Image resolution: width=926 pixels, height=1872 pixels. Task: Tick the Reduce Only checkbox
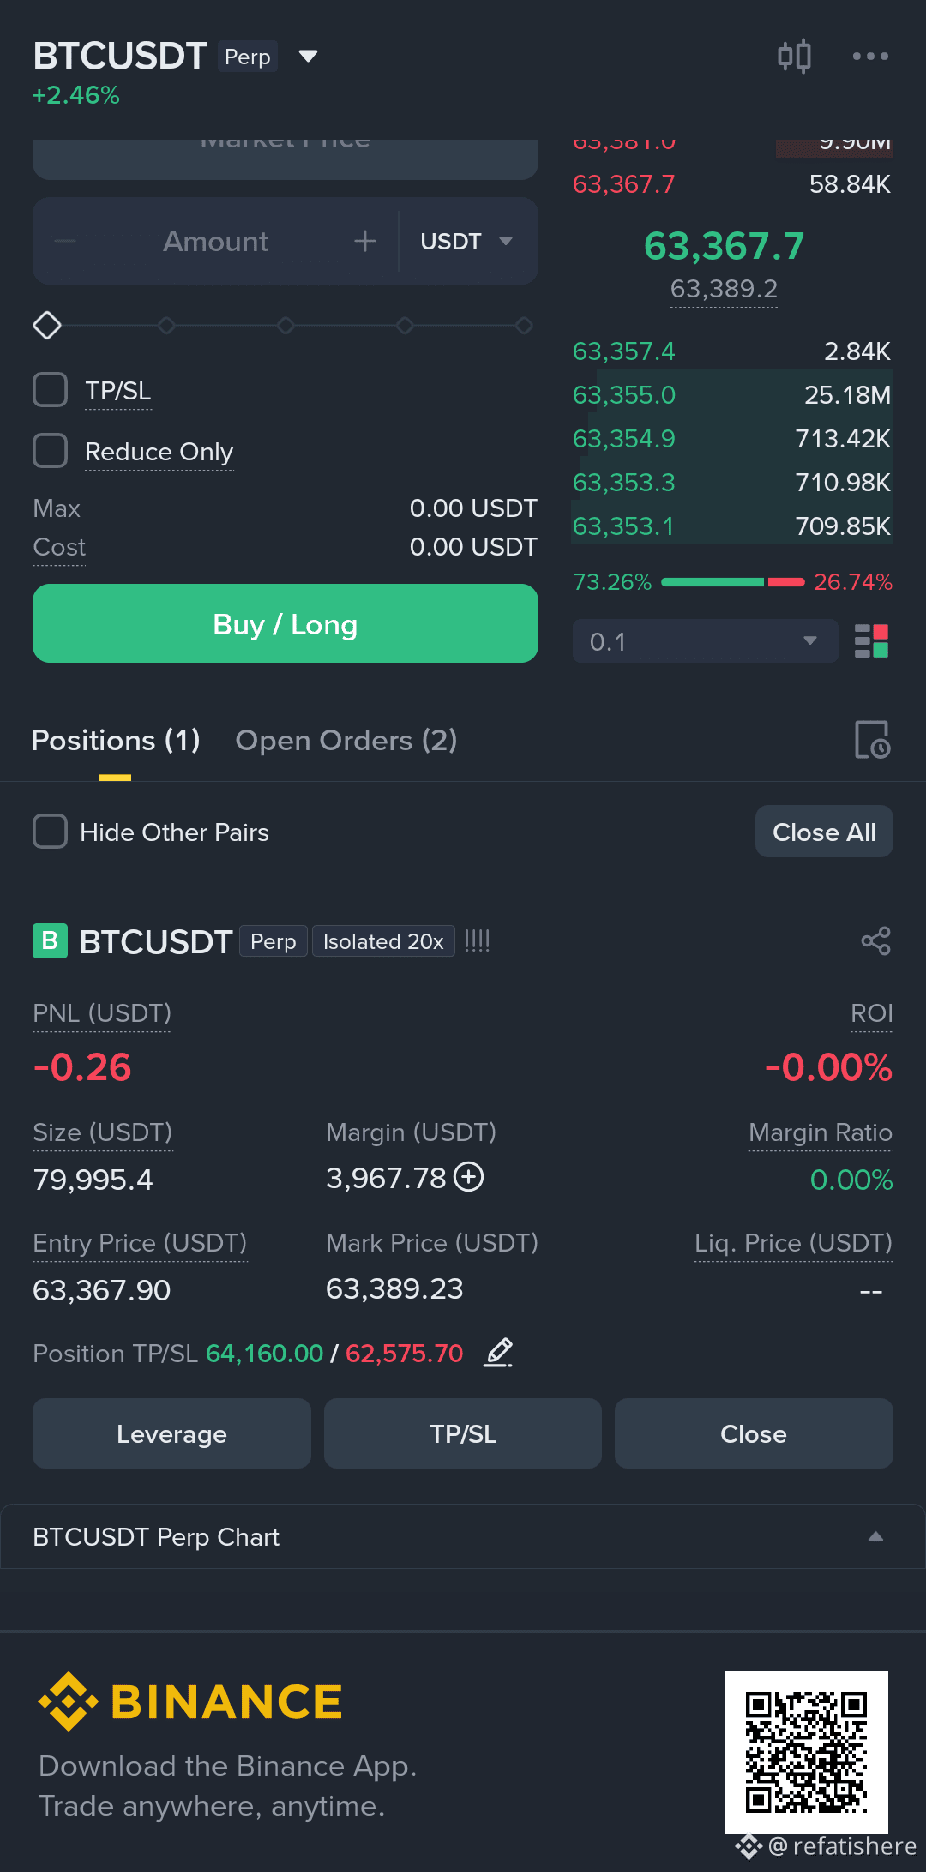[x=50, y=450]
